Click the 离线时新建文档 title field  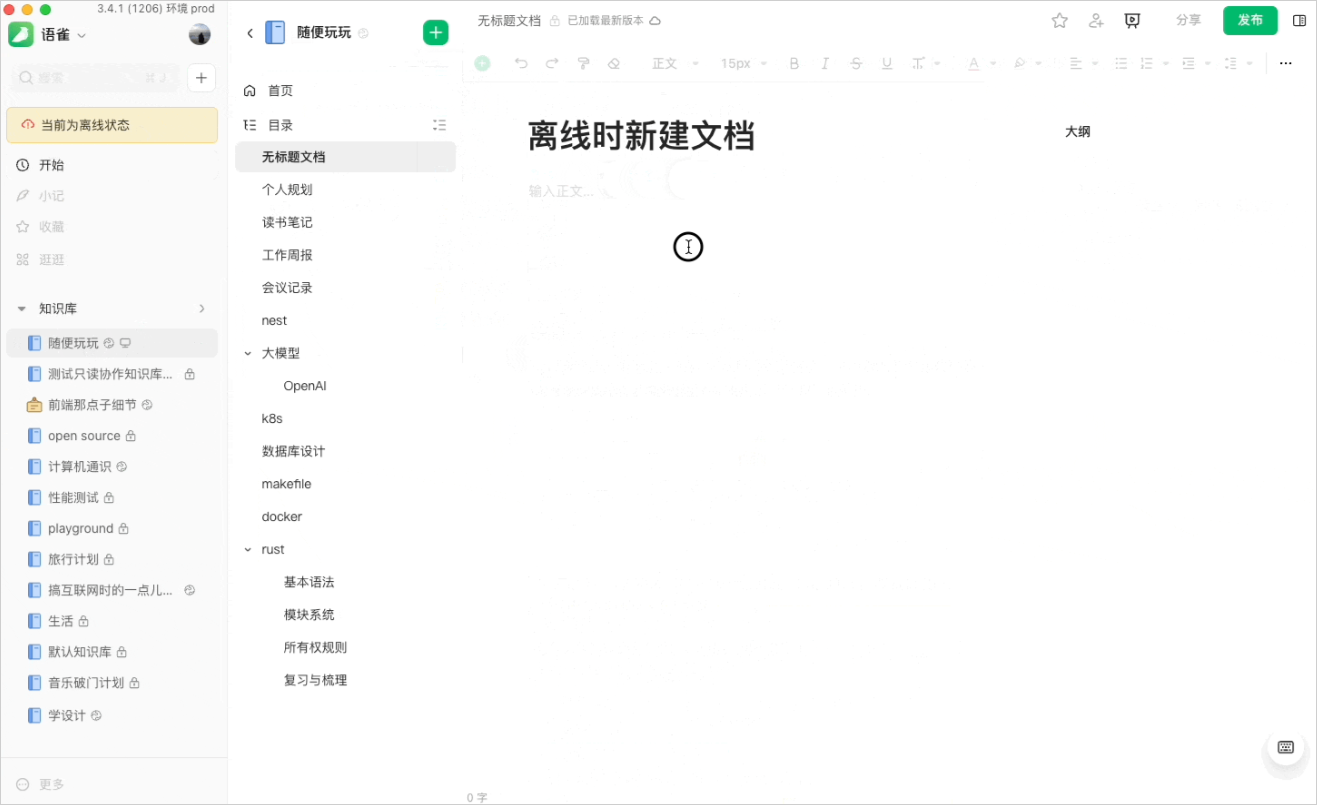click(641, 136)
